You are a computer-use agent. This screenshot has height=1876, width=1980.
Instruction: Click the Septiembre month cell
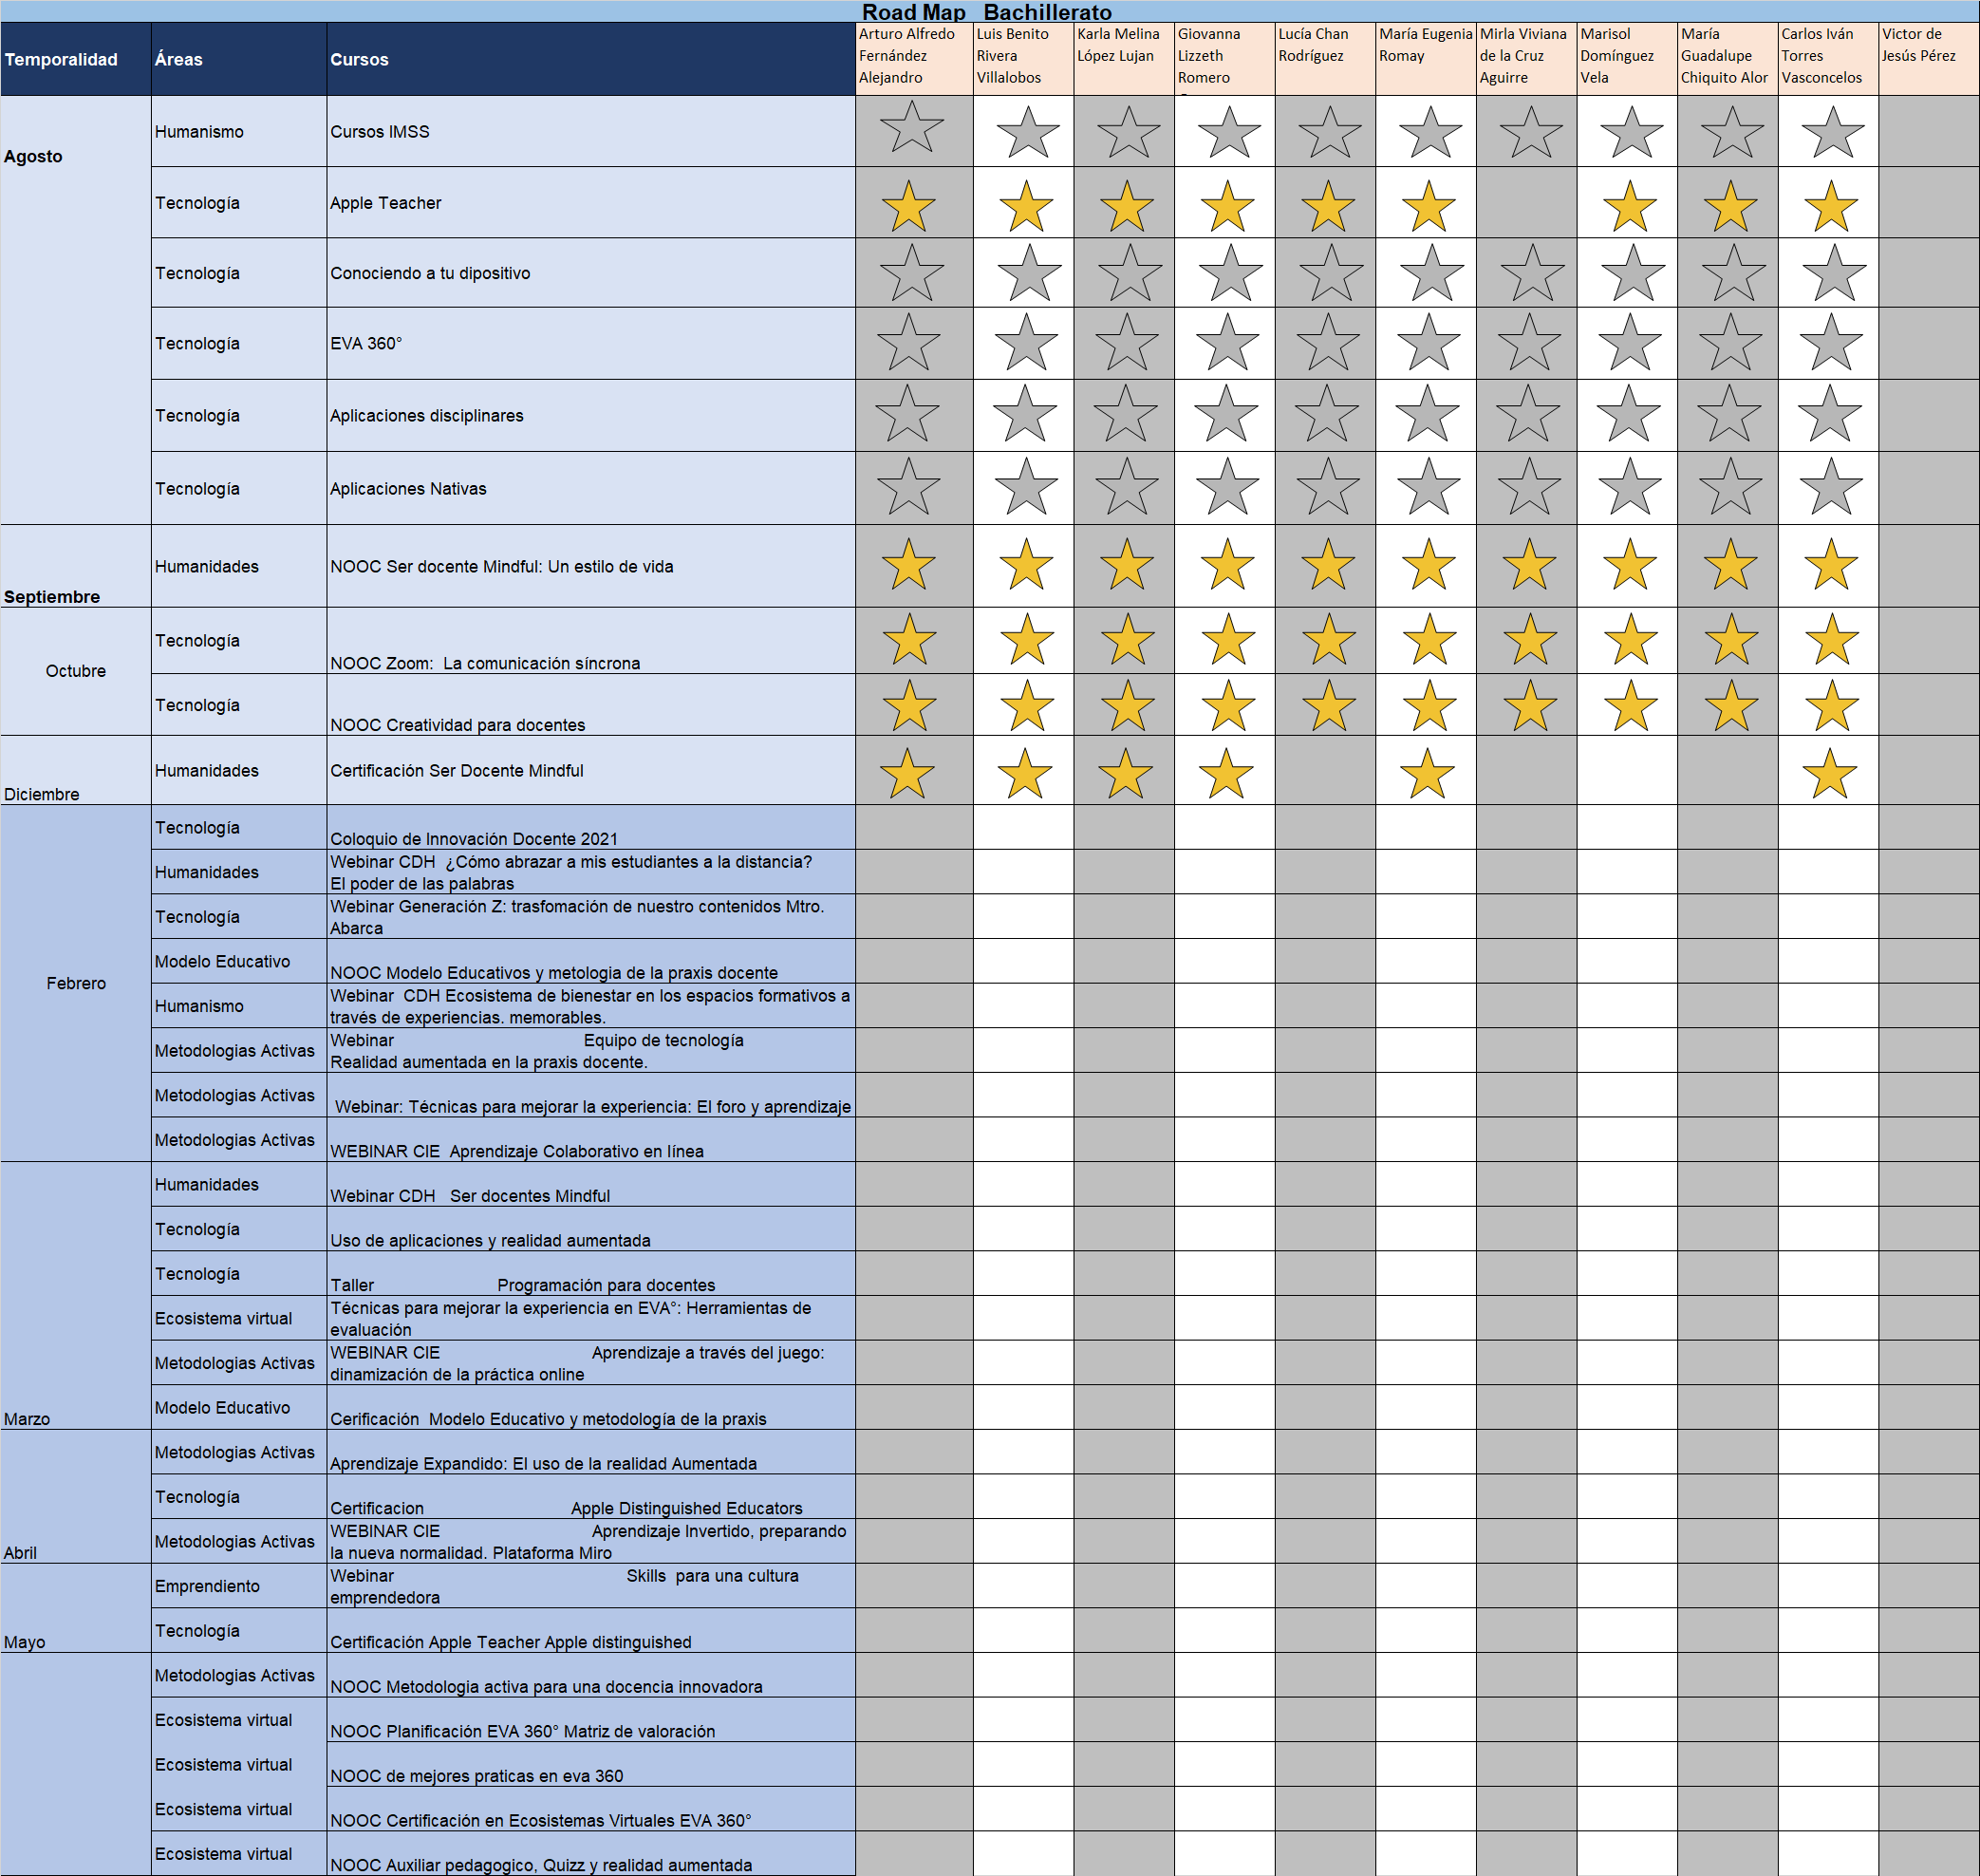tap(76, 566)
